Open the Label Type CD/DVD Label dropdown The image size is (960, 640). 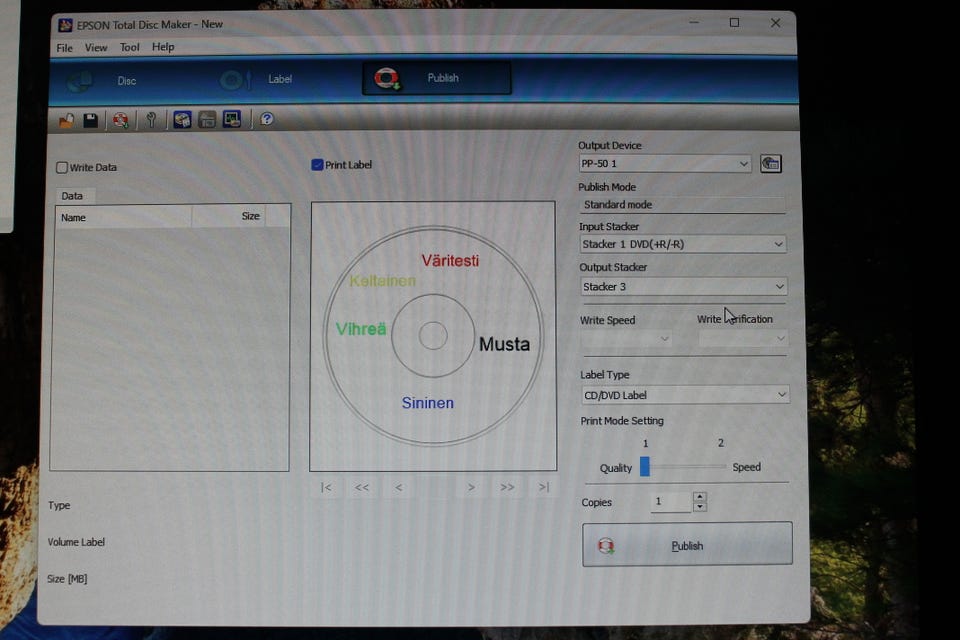(684, 395)
